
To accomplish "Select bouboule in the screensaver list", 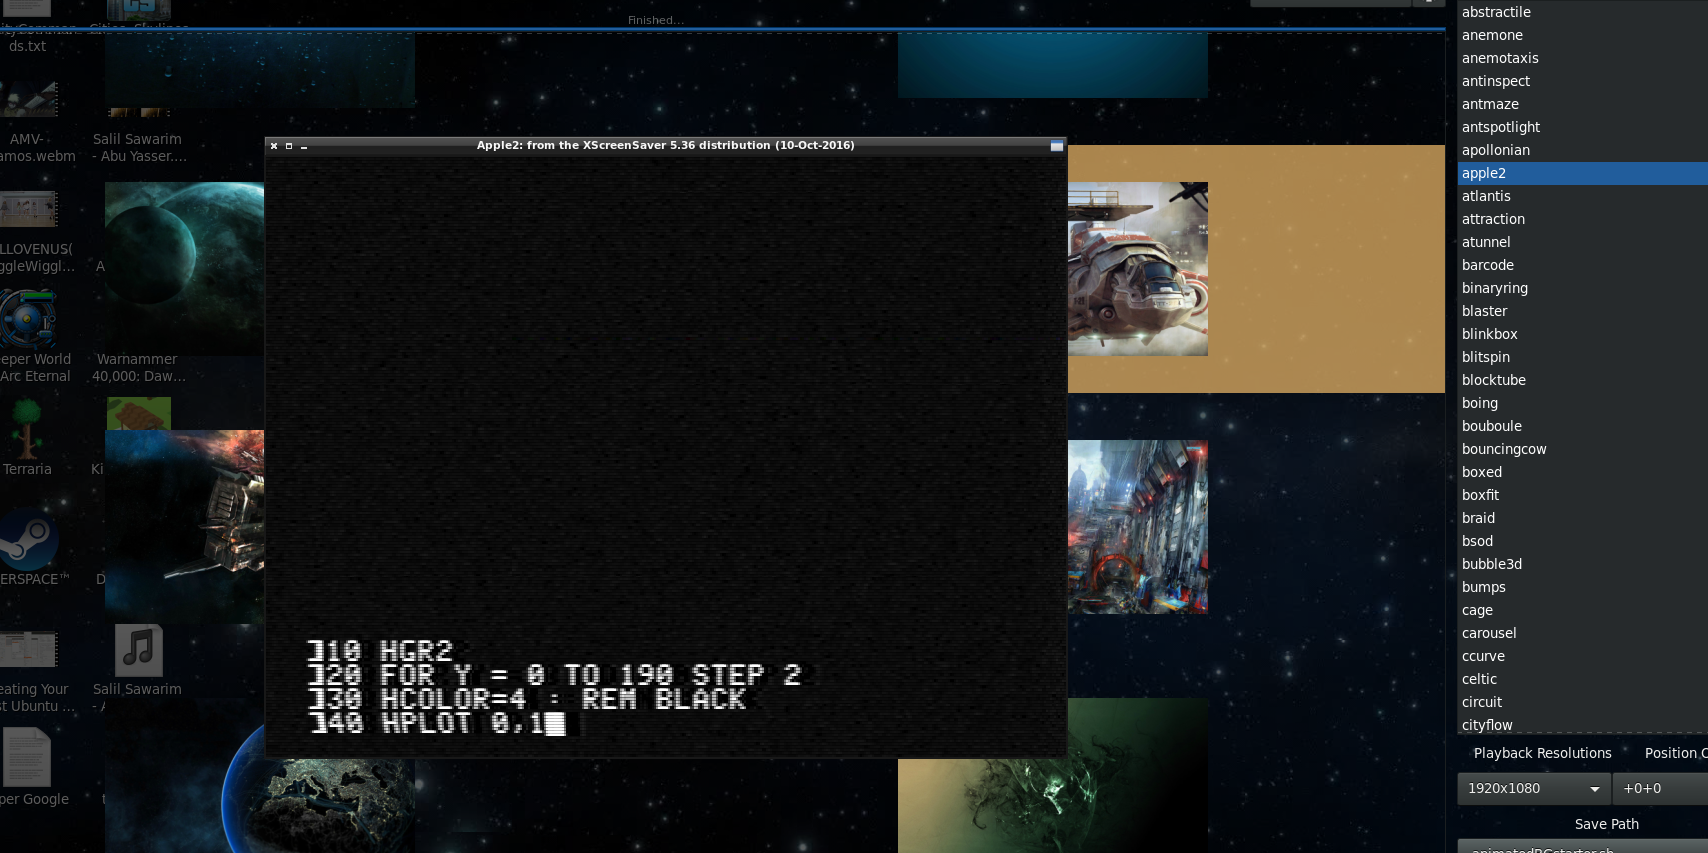I will pyautogui.click(x=1582, y=426).
